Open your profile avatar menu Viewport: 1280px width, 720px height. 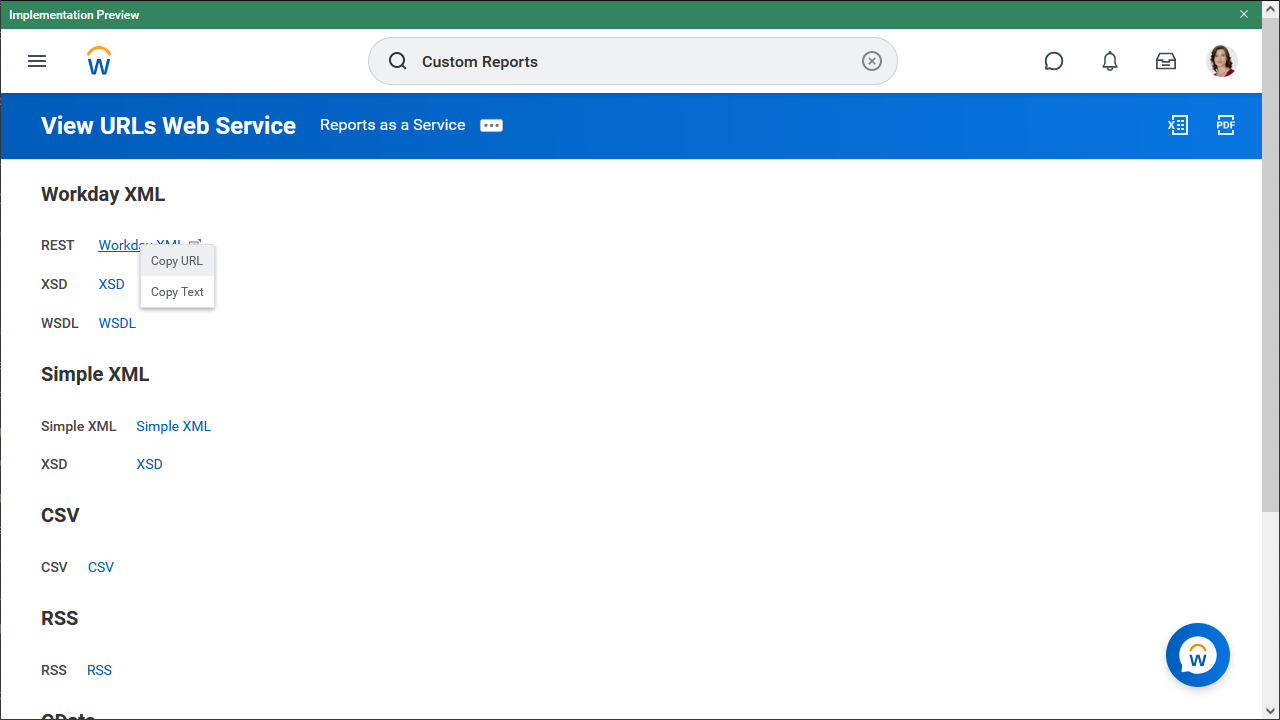click(x=1222, y=61)
